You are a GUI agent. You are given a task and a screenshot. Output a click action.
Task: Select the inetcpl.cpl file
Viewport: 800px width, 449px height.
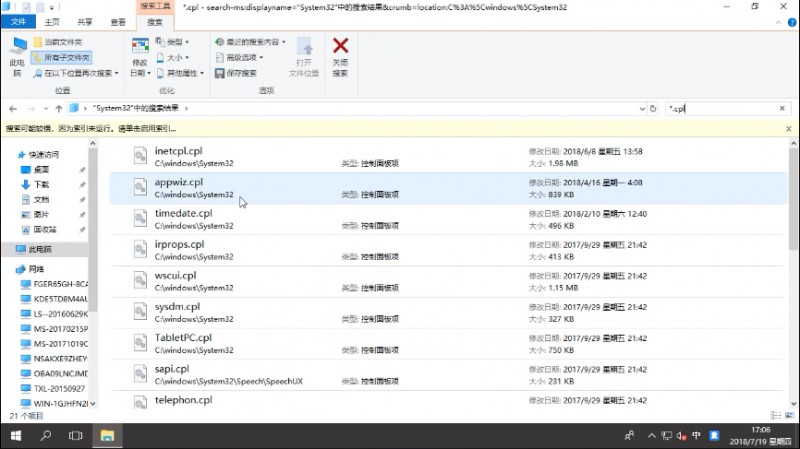pyautogui.click(x=446, y=157)
